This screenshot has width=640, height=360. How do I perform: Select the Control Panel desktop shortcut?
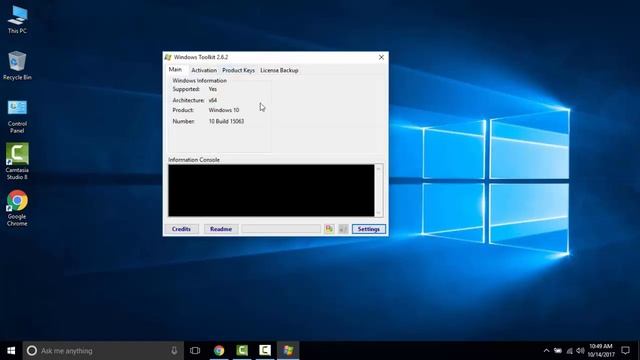[17, 116]
